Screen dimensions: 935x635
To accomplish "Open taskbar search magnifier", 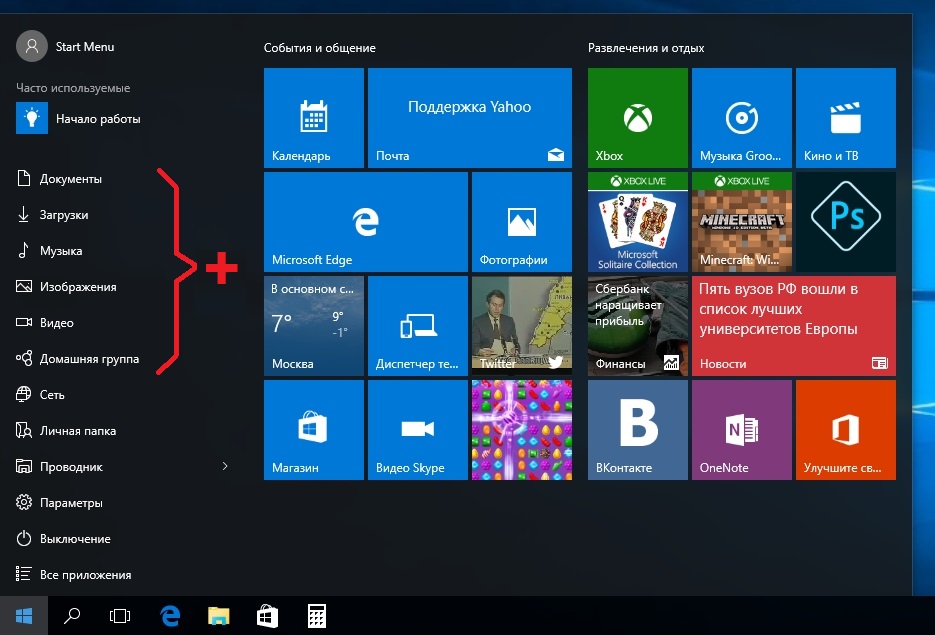I will pyautogui.click(x=72, y=616).
